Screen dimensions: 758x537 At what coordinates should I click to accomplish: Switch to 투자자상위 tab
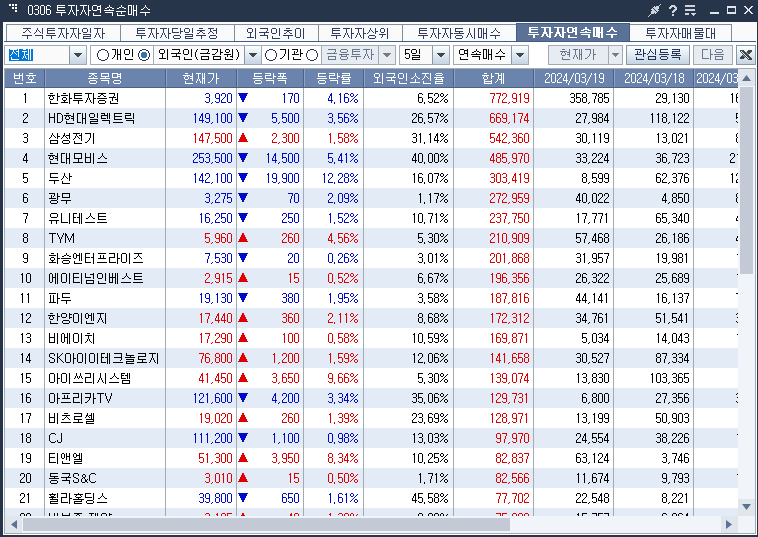(360, 33)
